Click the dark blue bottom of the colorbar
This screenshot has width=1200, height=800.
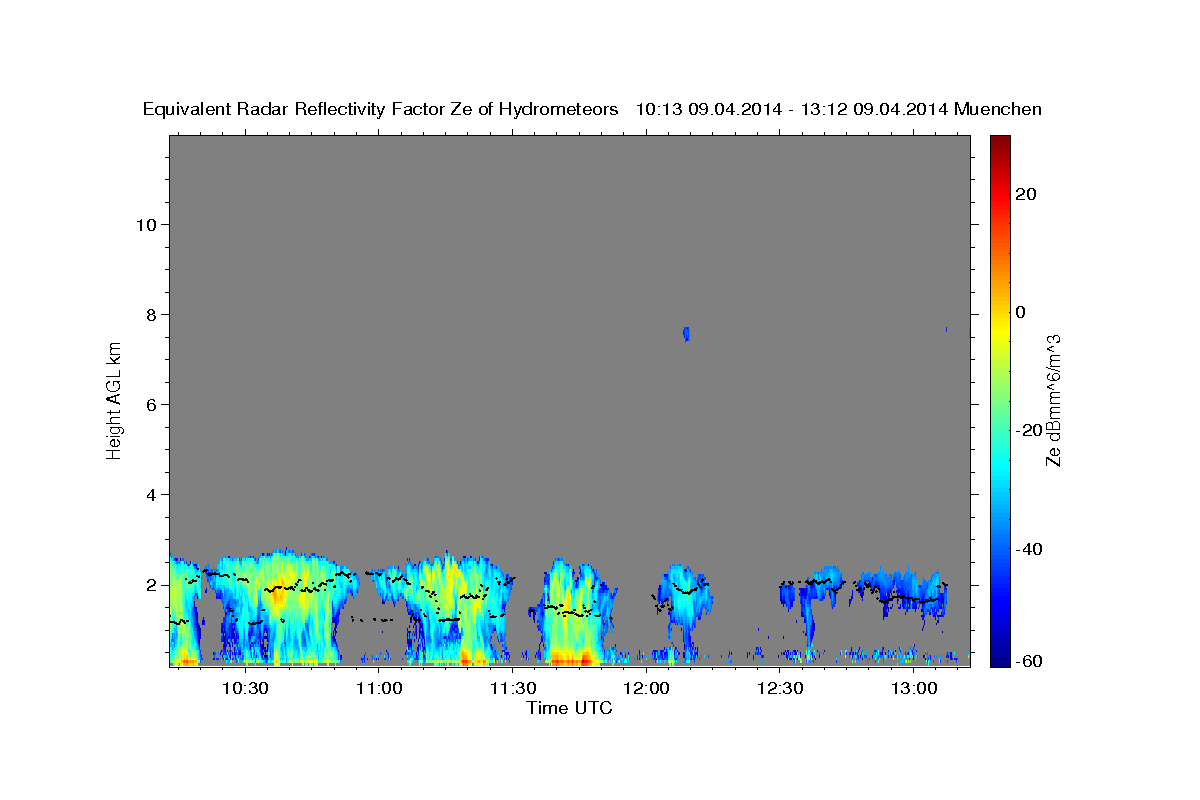pos(998,657)
